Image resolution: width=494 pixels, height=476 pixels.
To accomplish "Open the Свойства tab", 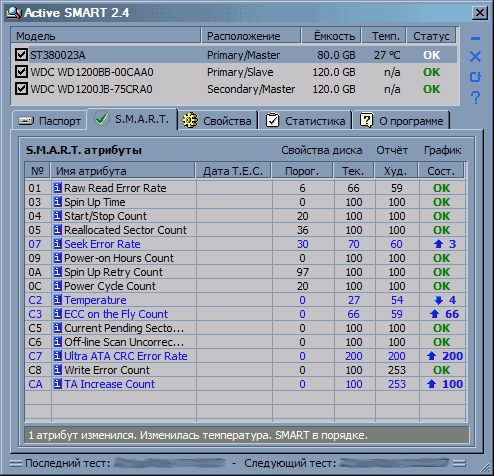I will tap(217, 121).
